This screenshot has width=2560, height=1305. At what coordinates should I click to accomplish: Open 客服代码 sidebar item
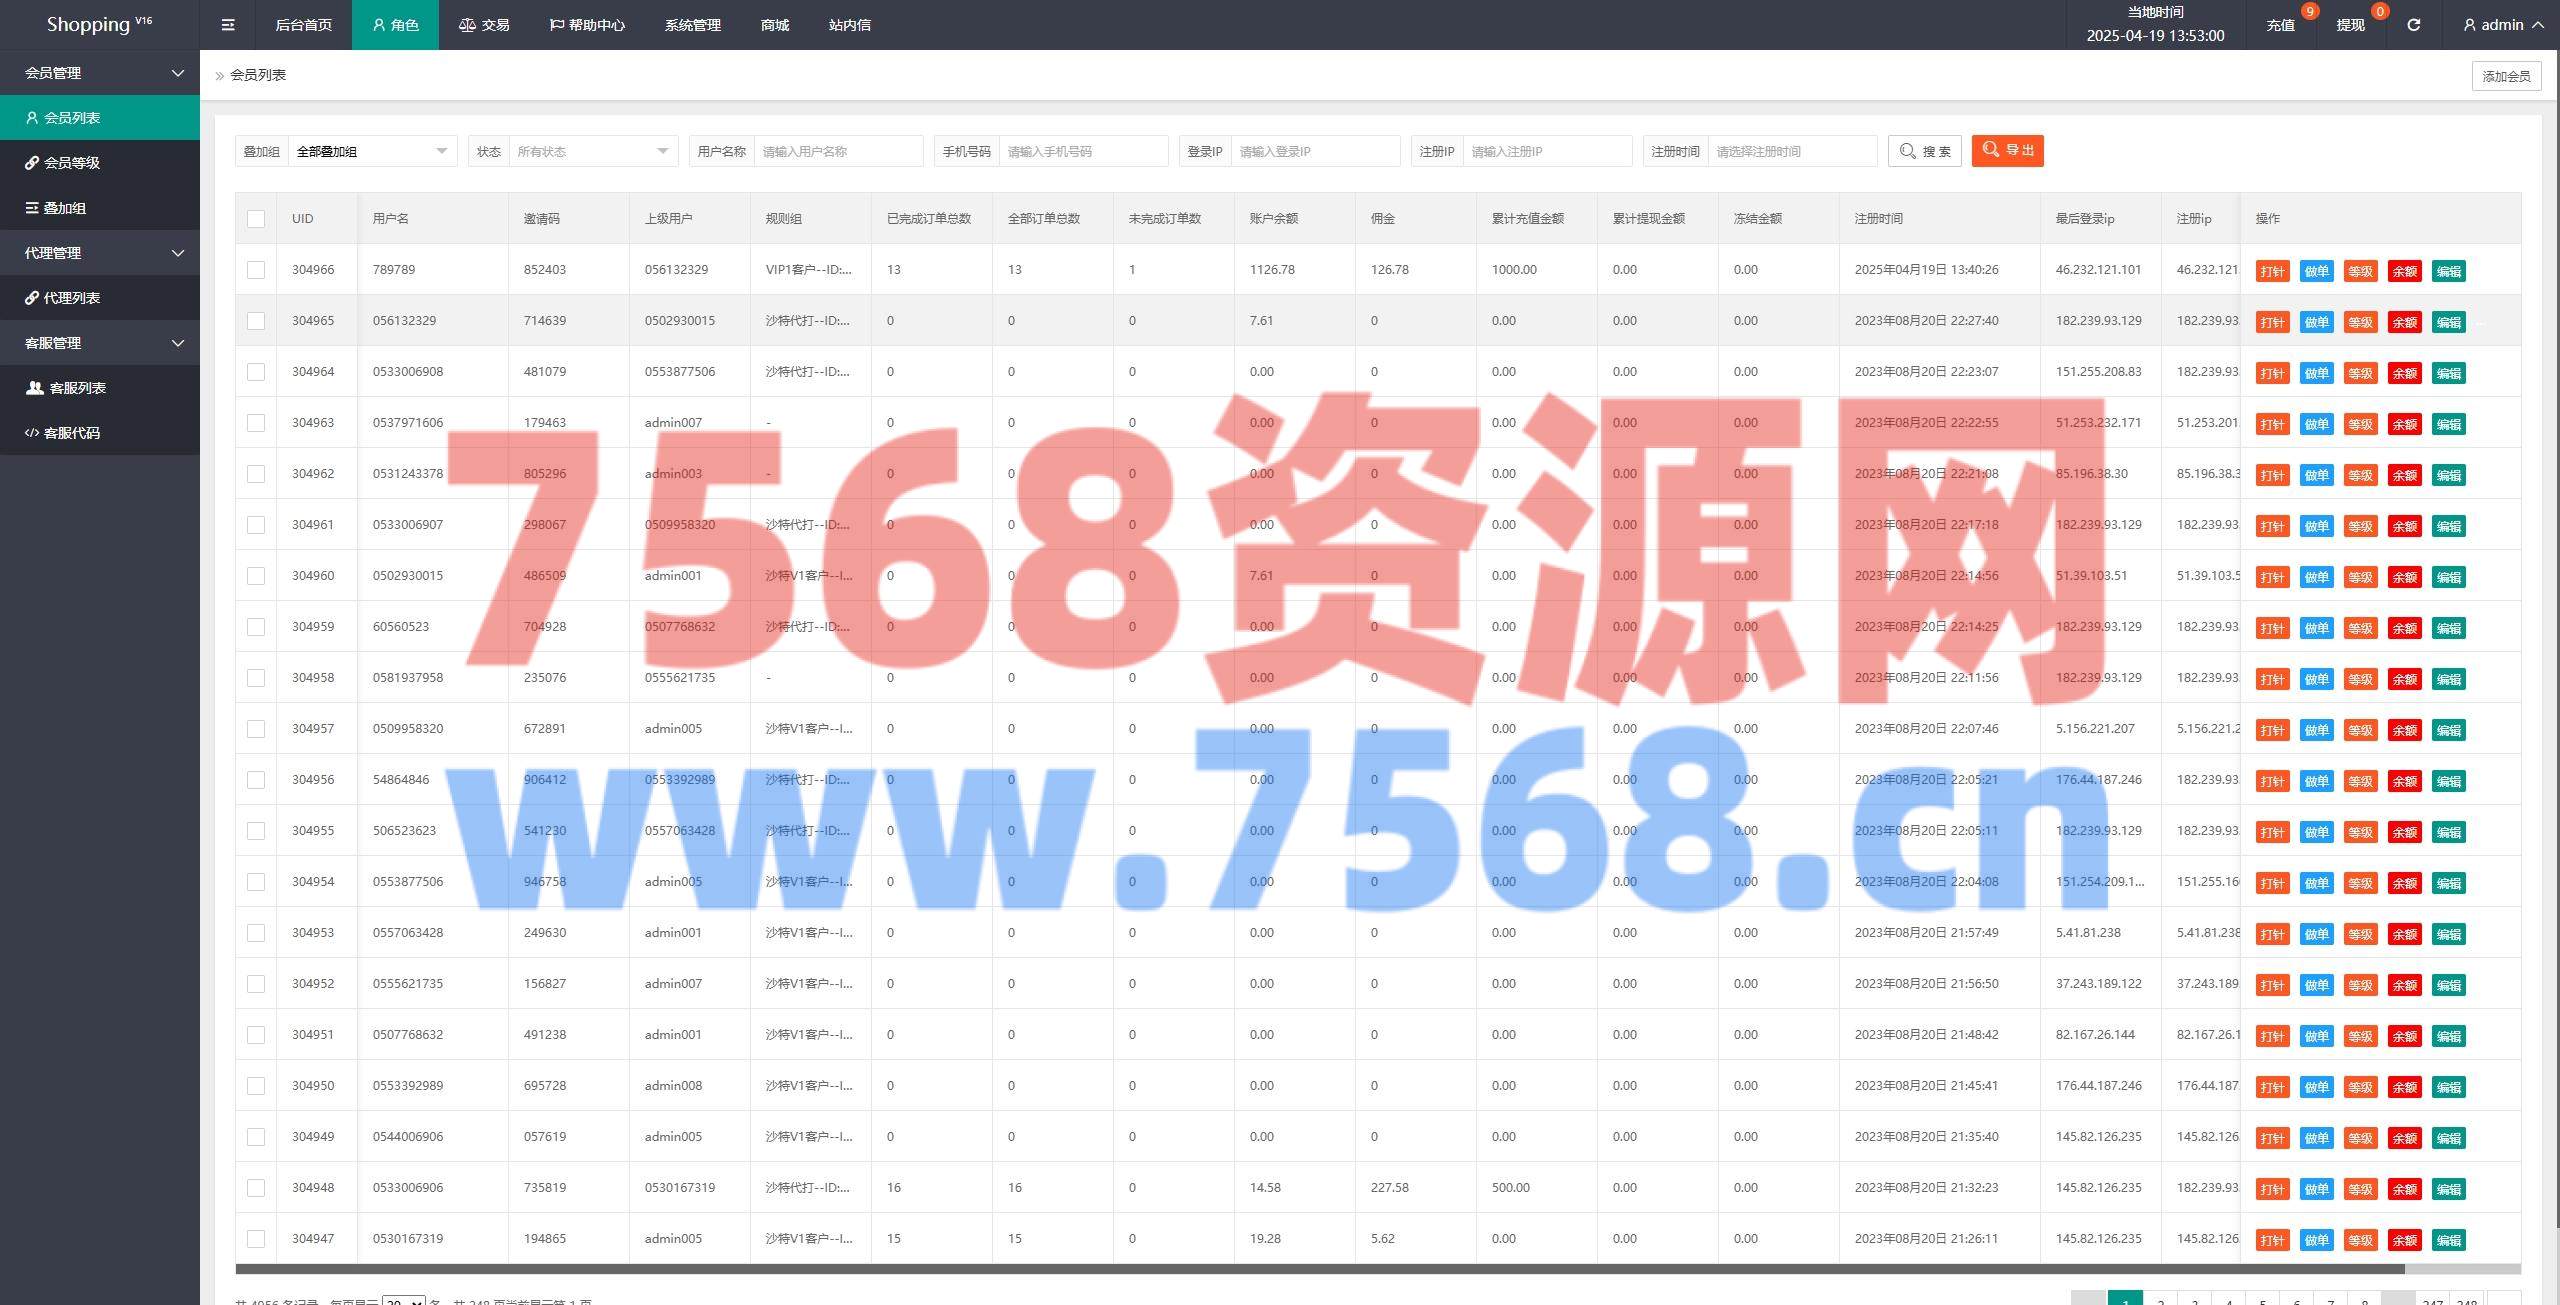coord(71,433)
